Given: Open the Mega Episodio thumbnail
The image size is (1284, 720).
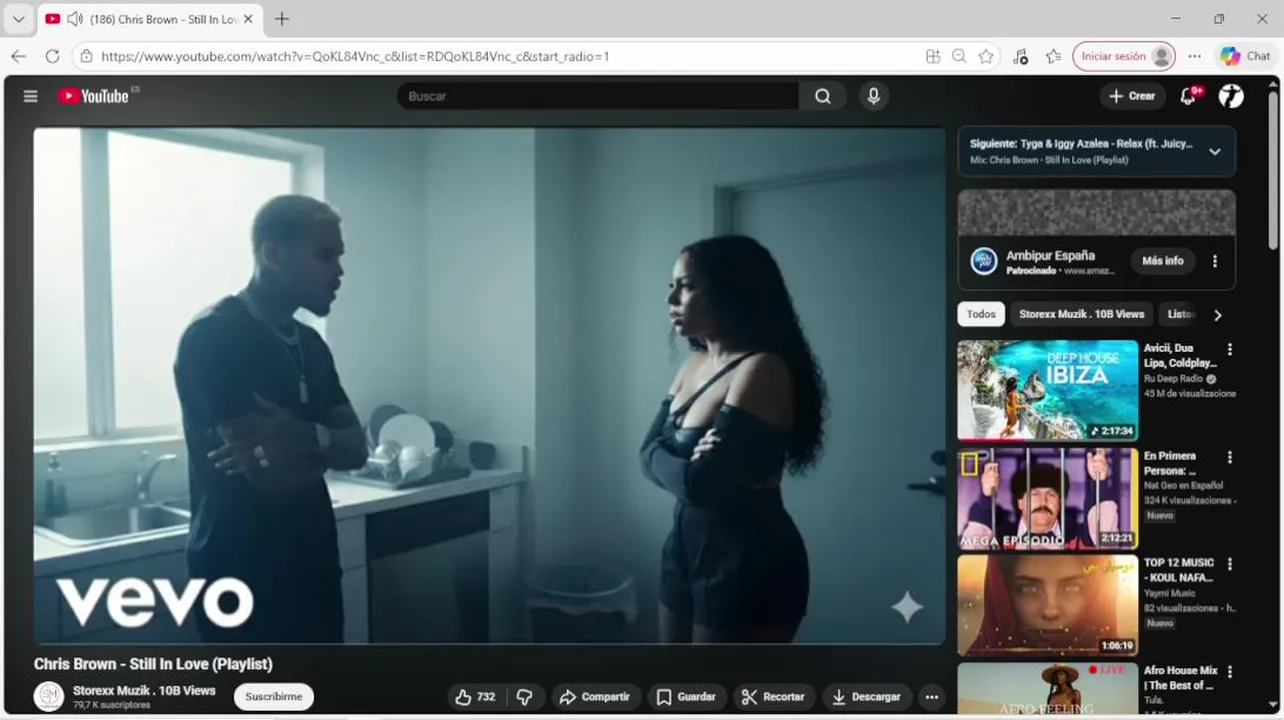Looking at the screenshot, I should point(1047,498).
